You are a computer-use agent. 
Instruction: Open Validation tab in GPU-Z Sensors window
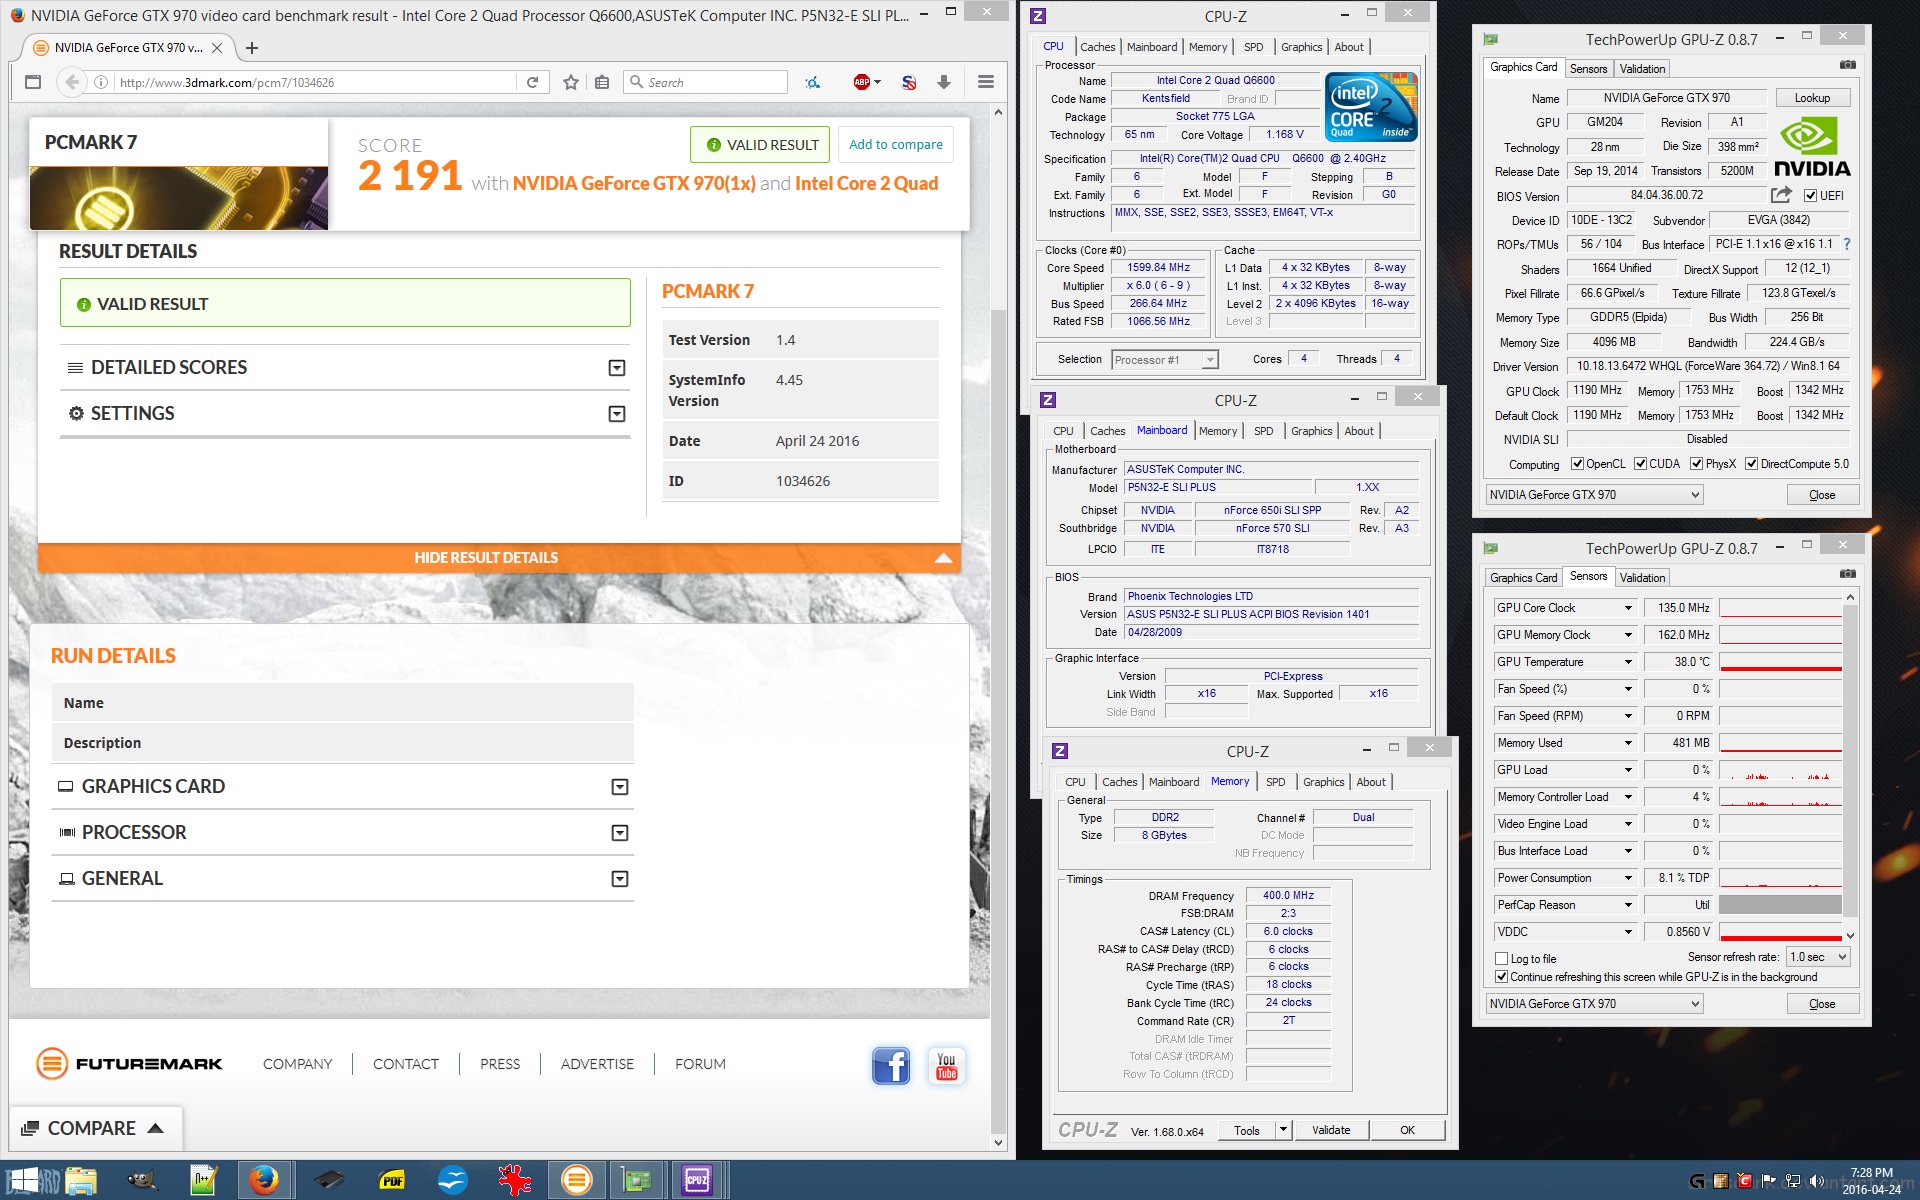(x=1642, y=578)
